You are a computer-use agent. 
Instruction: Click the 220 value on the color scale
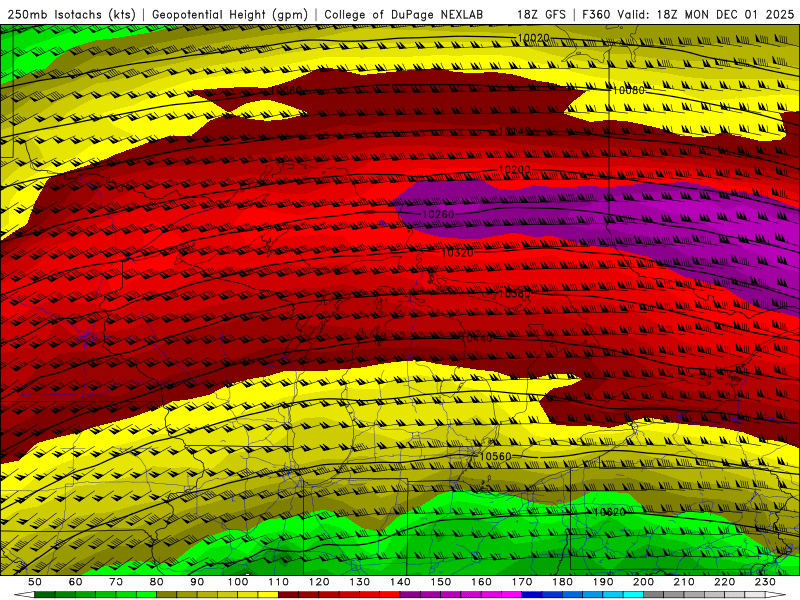724,582
